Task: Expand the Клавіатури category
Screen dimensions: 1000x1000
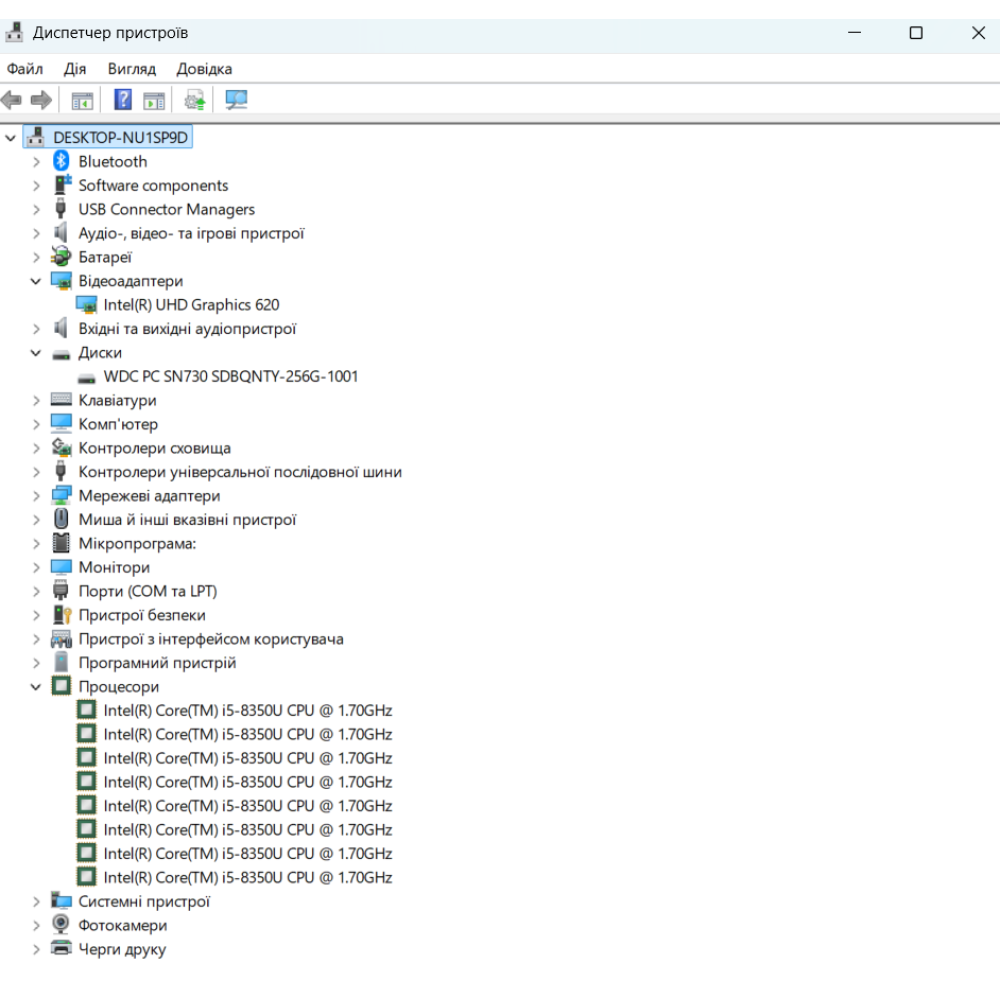Action: point(36,401)
